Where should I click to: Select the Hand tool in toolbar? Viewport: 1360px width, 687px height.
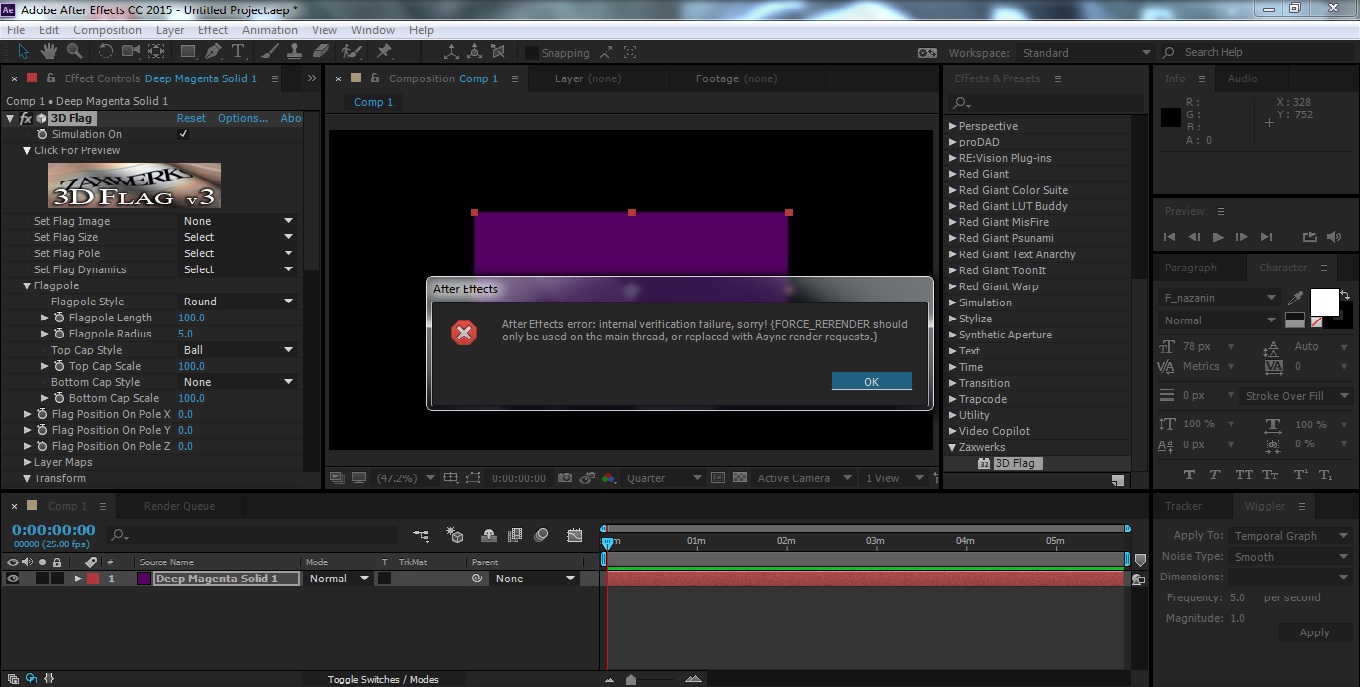(49, 51)
